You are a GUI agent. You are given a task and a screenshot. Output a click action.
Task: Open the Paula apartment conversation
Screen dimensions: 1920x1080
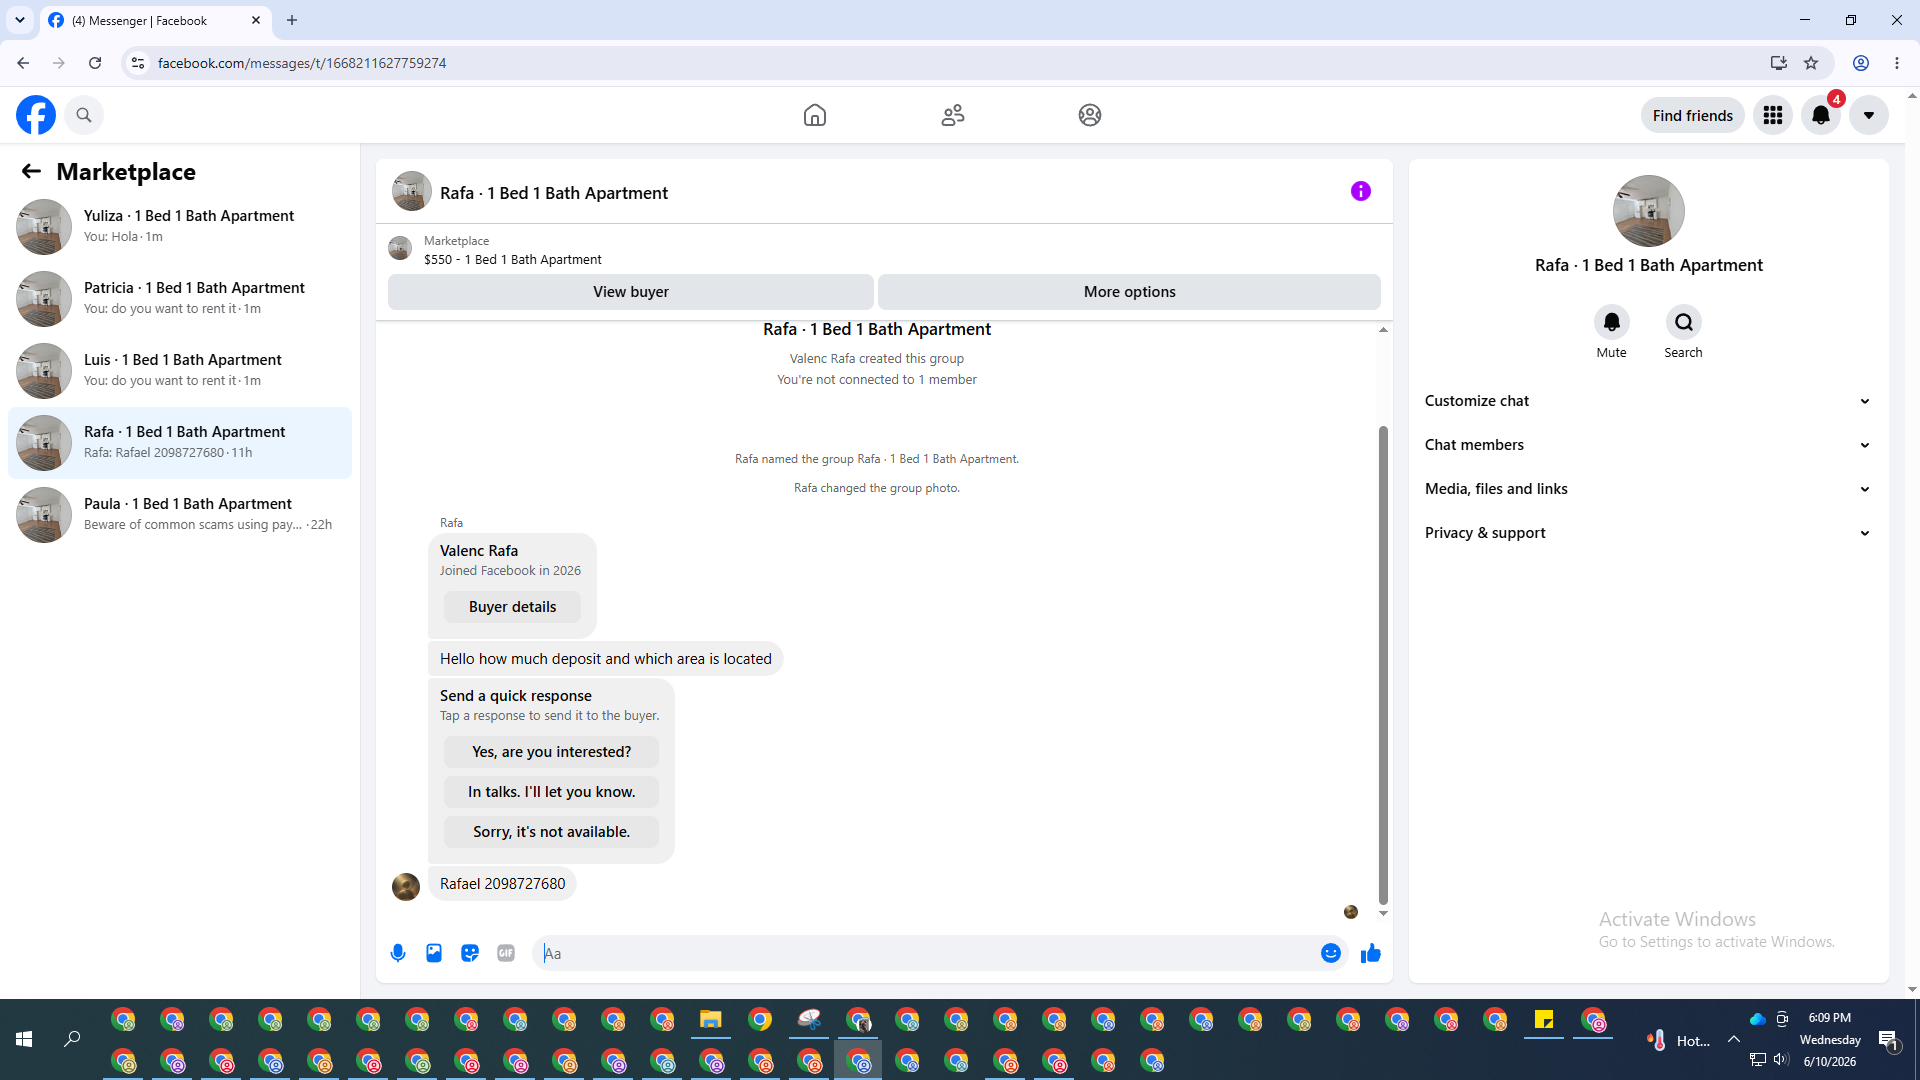[x=180, y=514]
